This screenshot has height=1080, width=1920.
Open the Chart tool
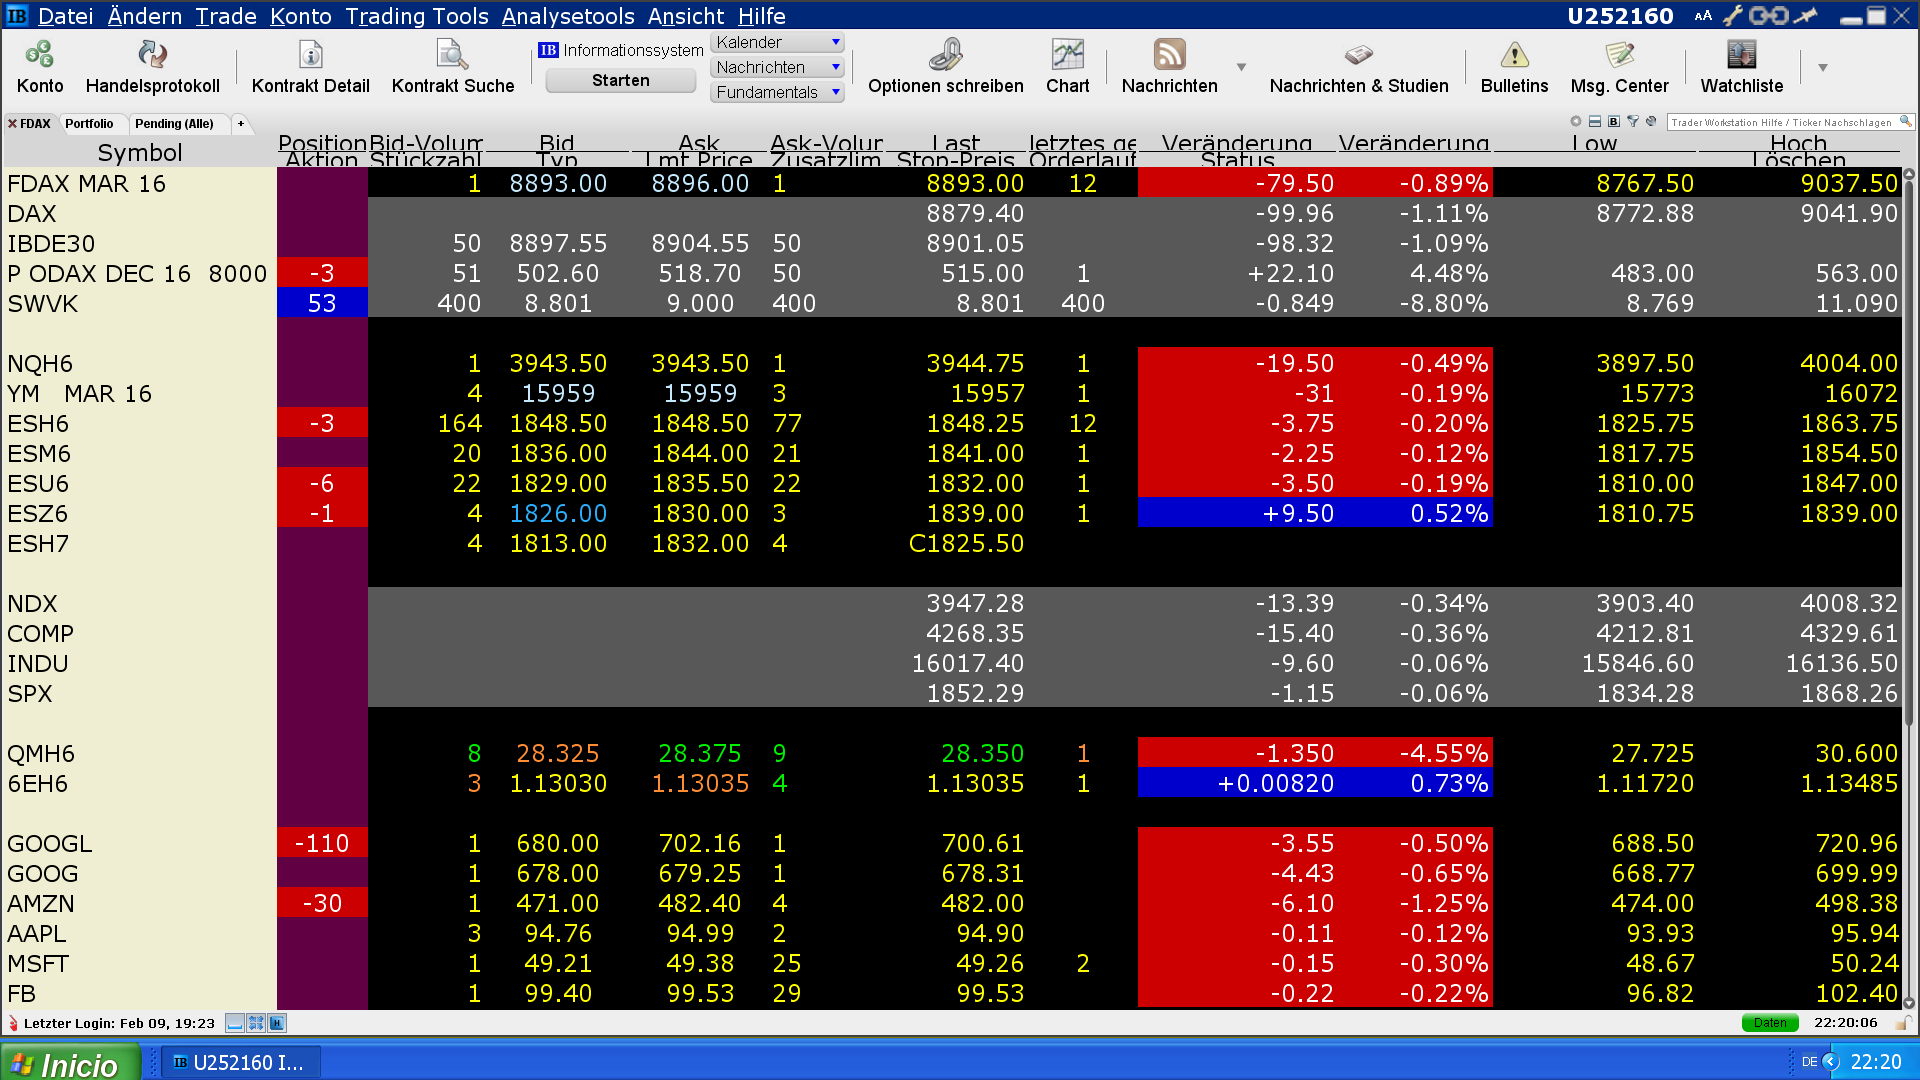[1067, 55]
